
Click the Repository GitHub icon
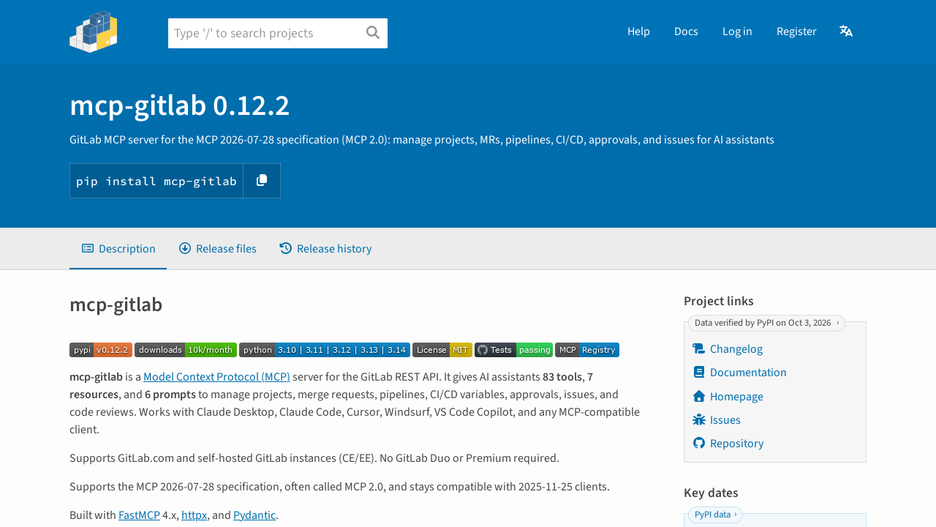click(698, 443)
